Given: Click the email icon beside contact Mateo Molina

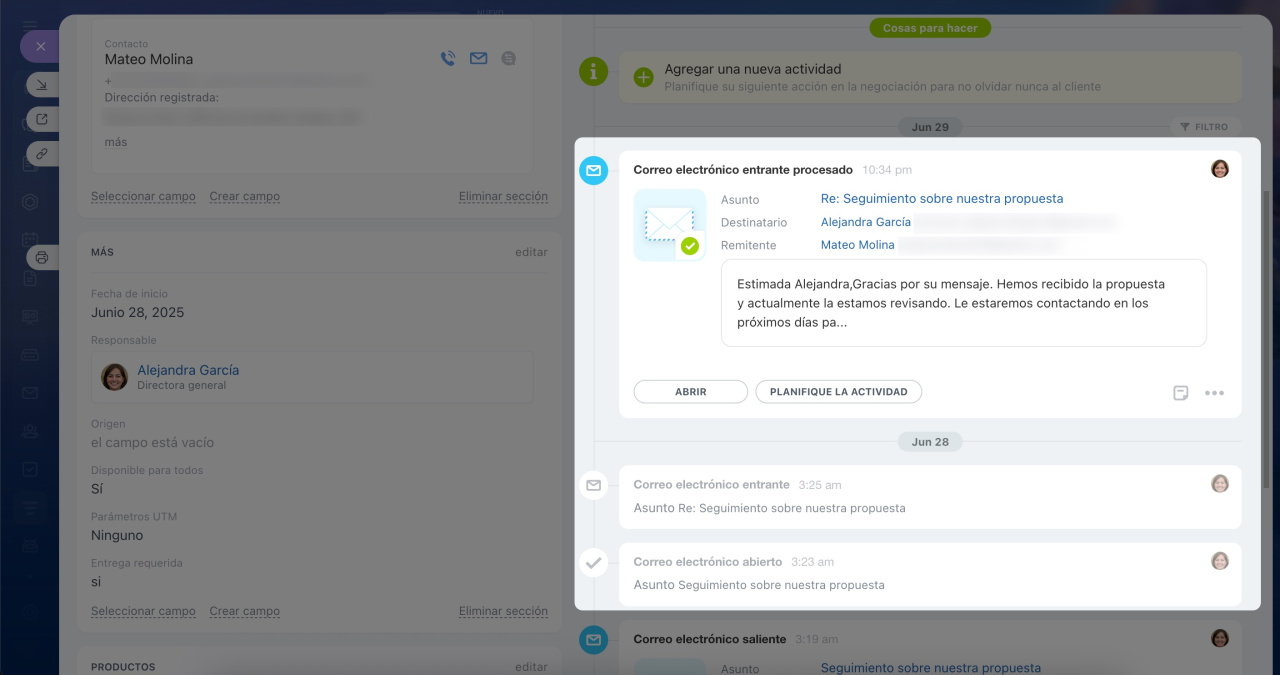Looking at the screenshot, I should [478, 59].
